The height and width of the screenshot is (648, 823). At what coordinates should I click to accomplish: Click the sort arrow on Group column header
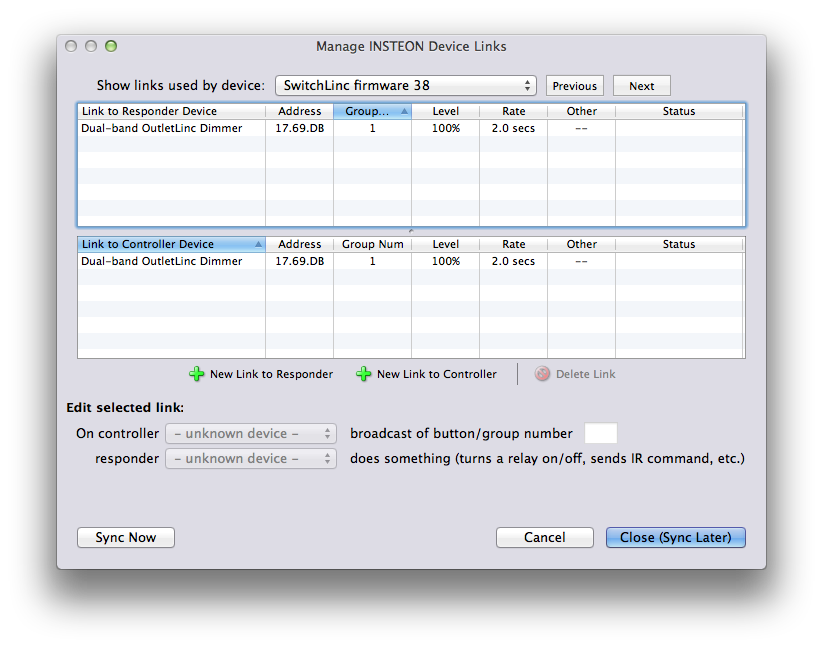pos(404,111)
